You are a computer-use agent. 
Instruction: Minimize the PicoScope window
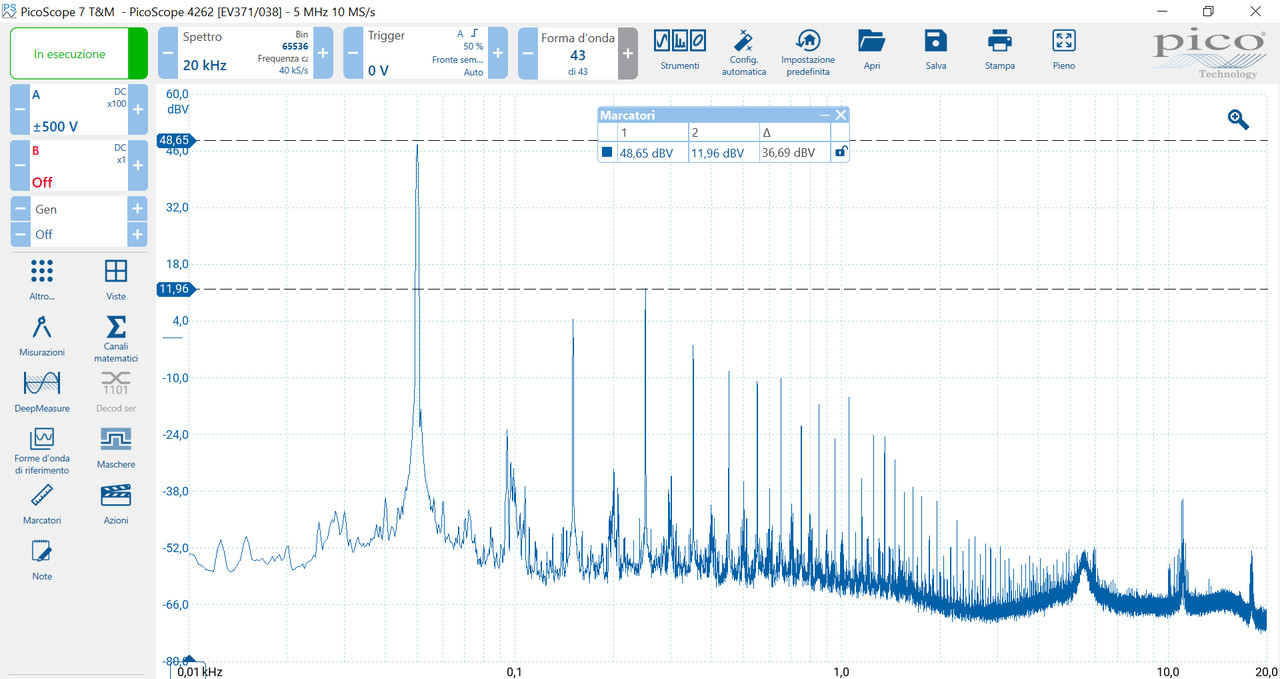pos(1163,11)
